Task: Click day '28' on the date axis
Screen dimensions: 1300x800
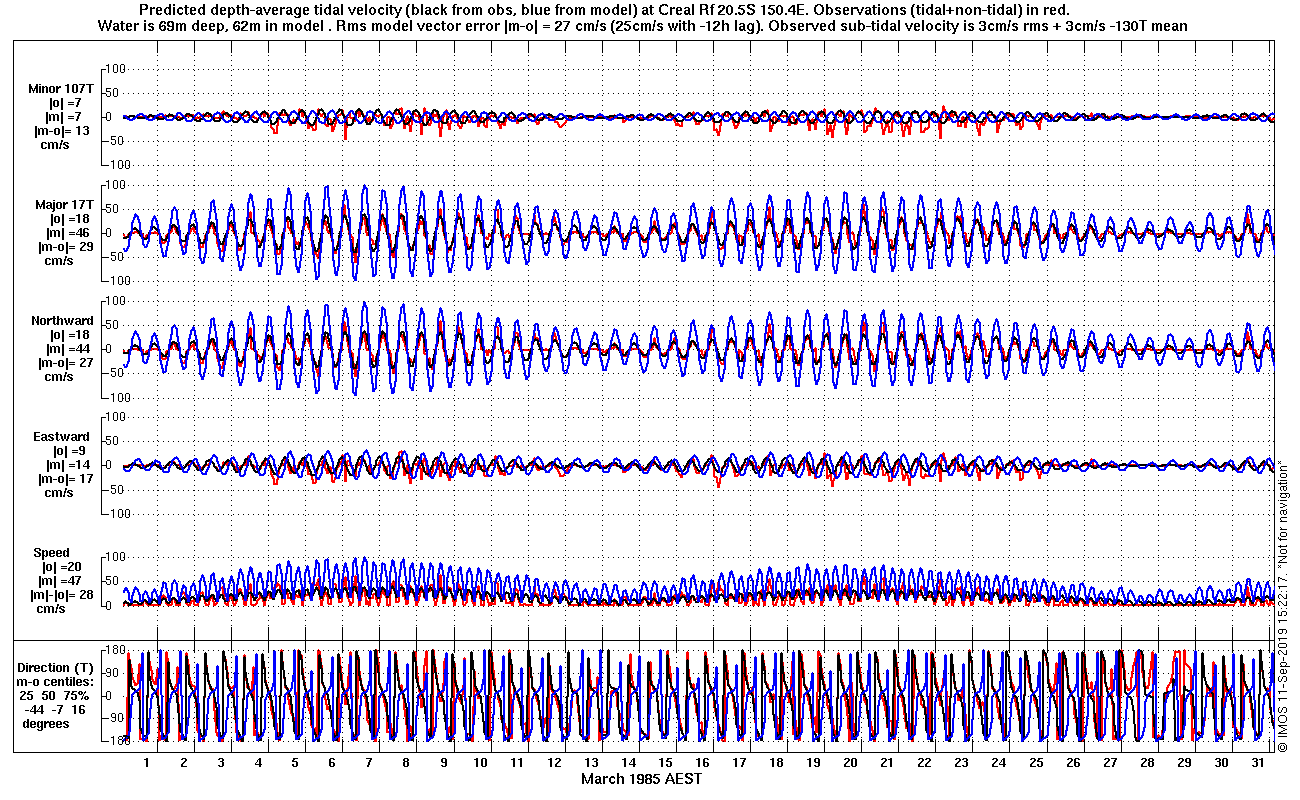Action: click(1146, 763)
